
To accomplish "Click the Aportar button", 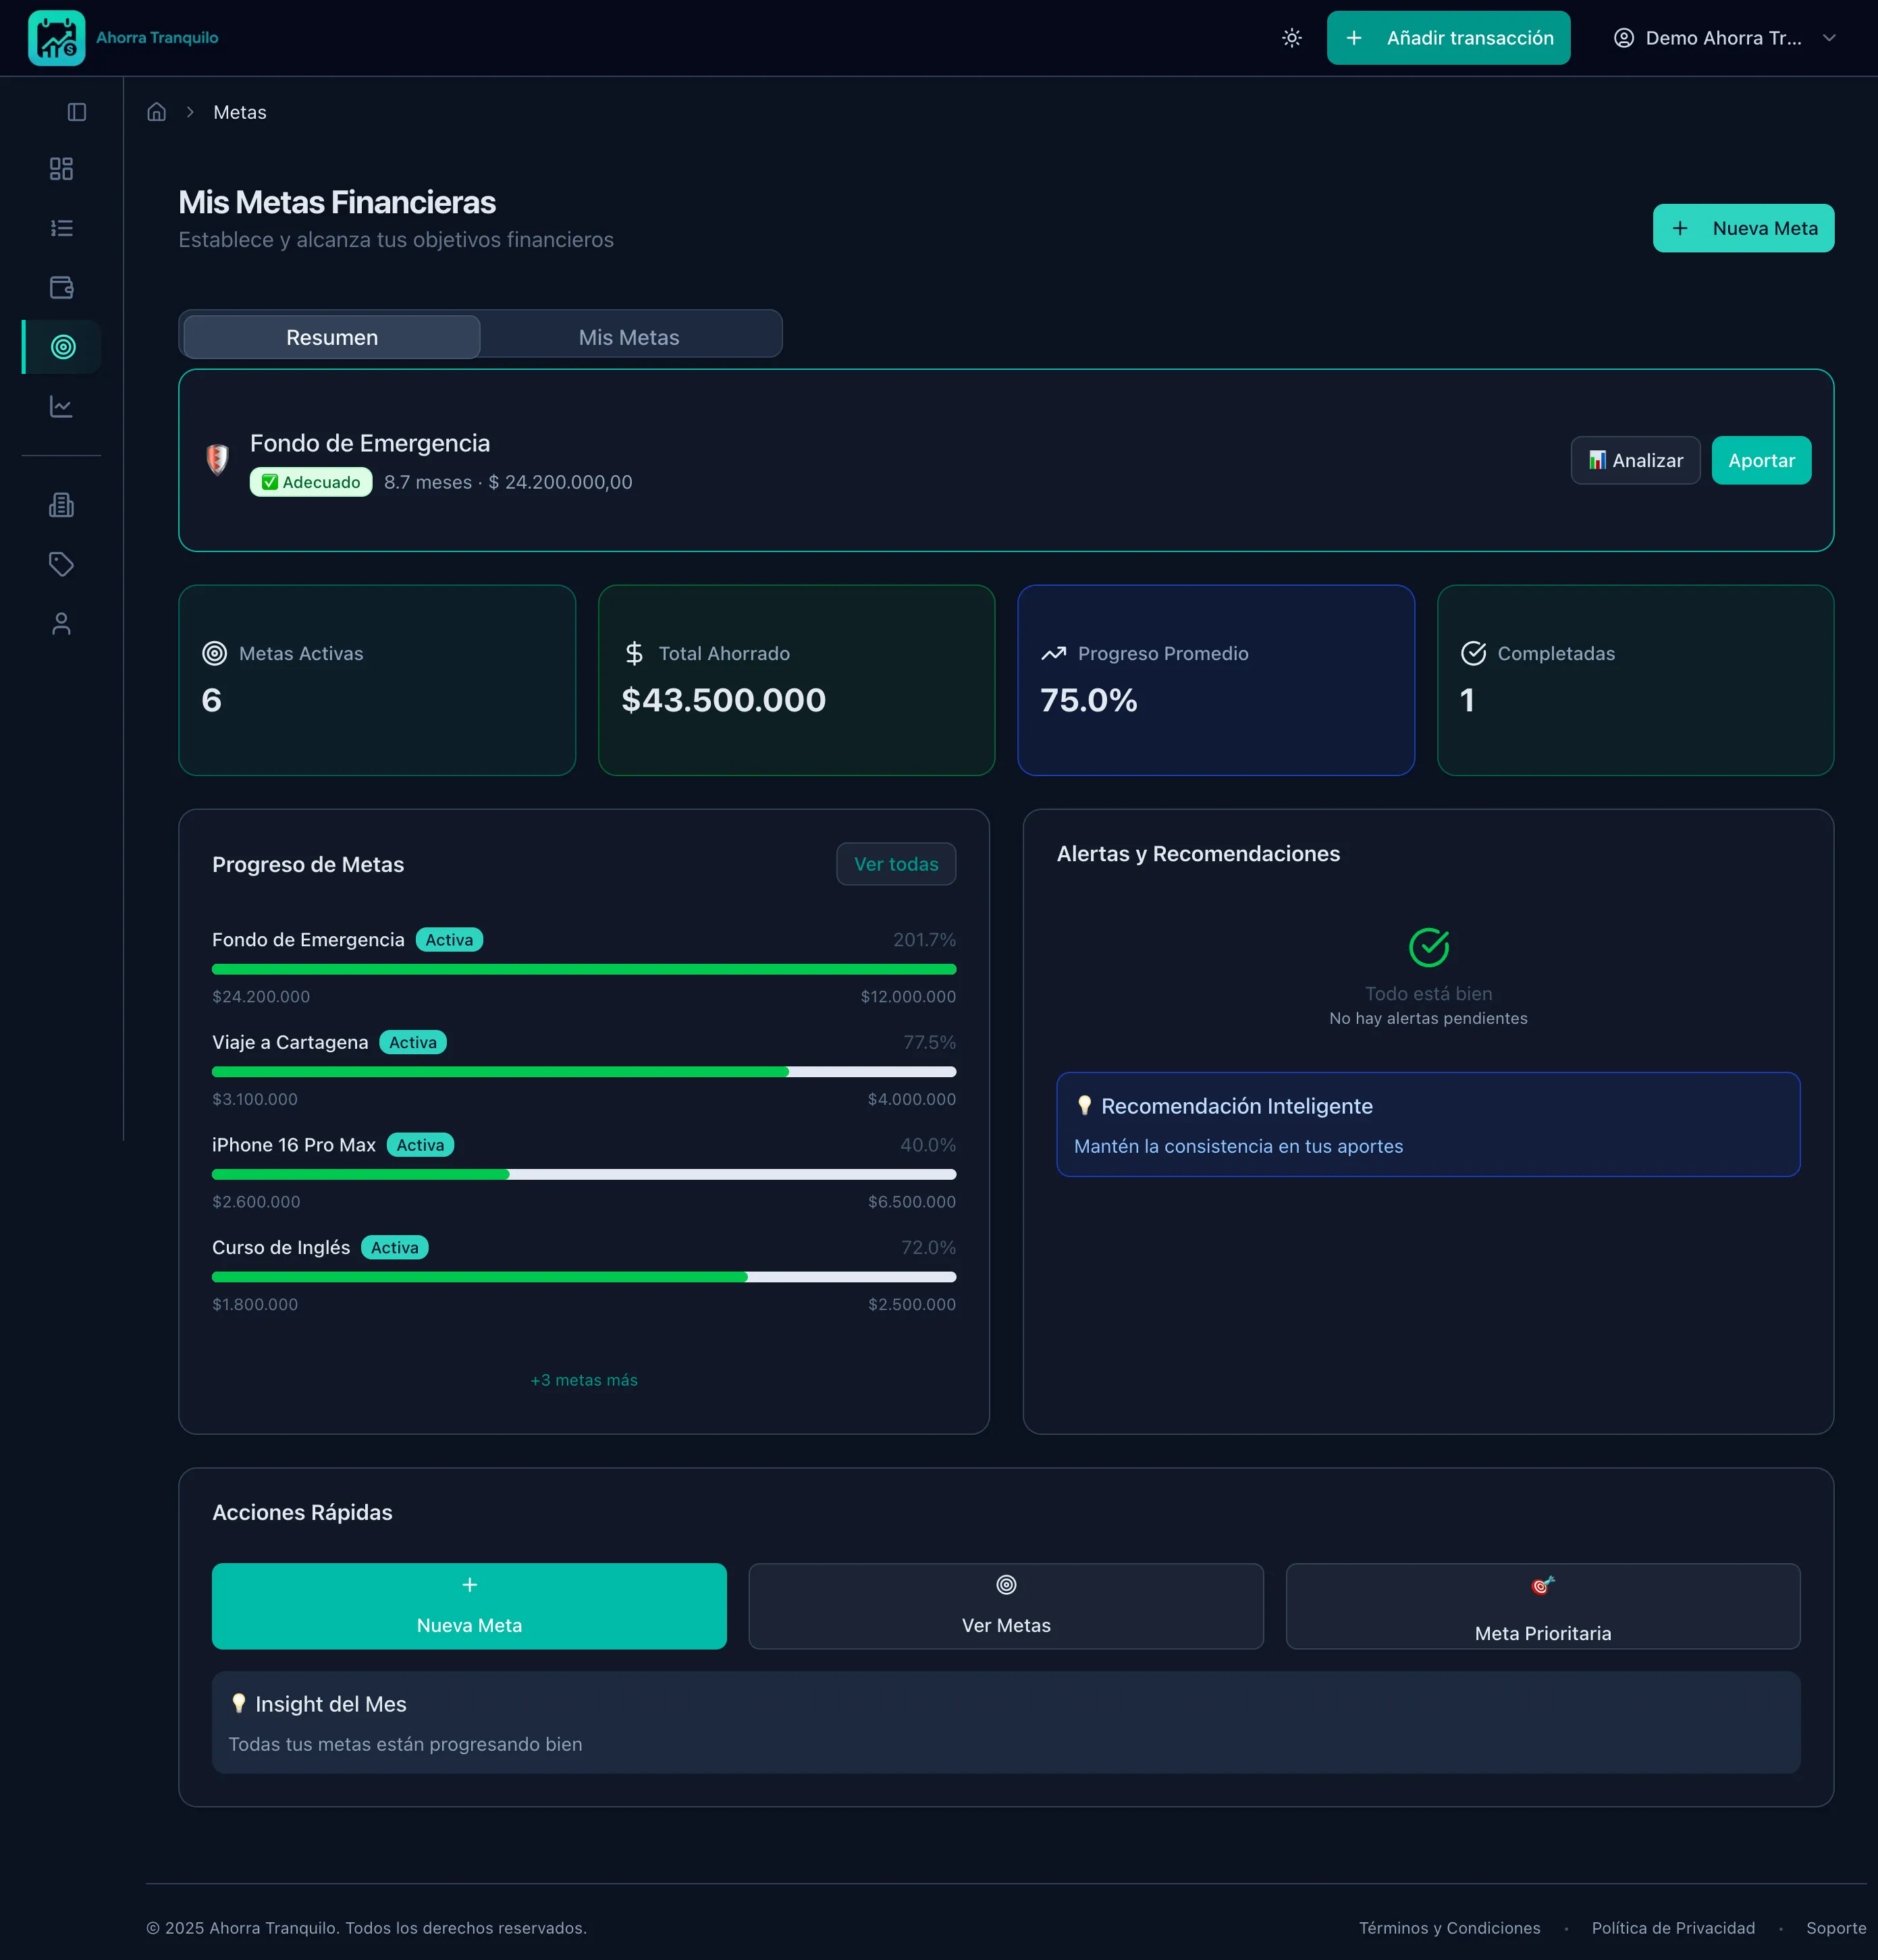I will 1760,460.
